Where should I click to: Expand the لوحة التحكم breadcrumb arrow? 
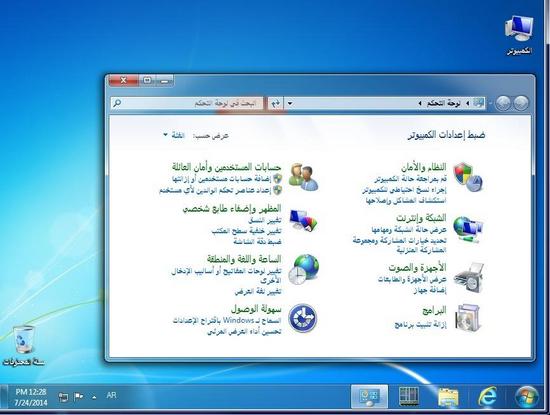click(x=420, y=103)
